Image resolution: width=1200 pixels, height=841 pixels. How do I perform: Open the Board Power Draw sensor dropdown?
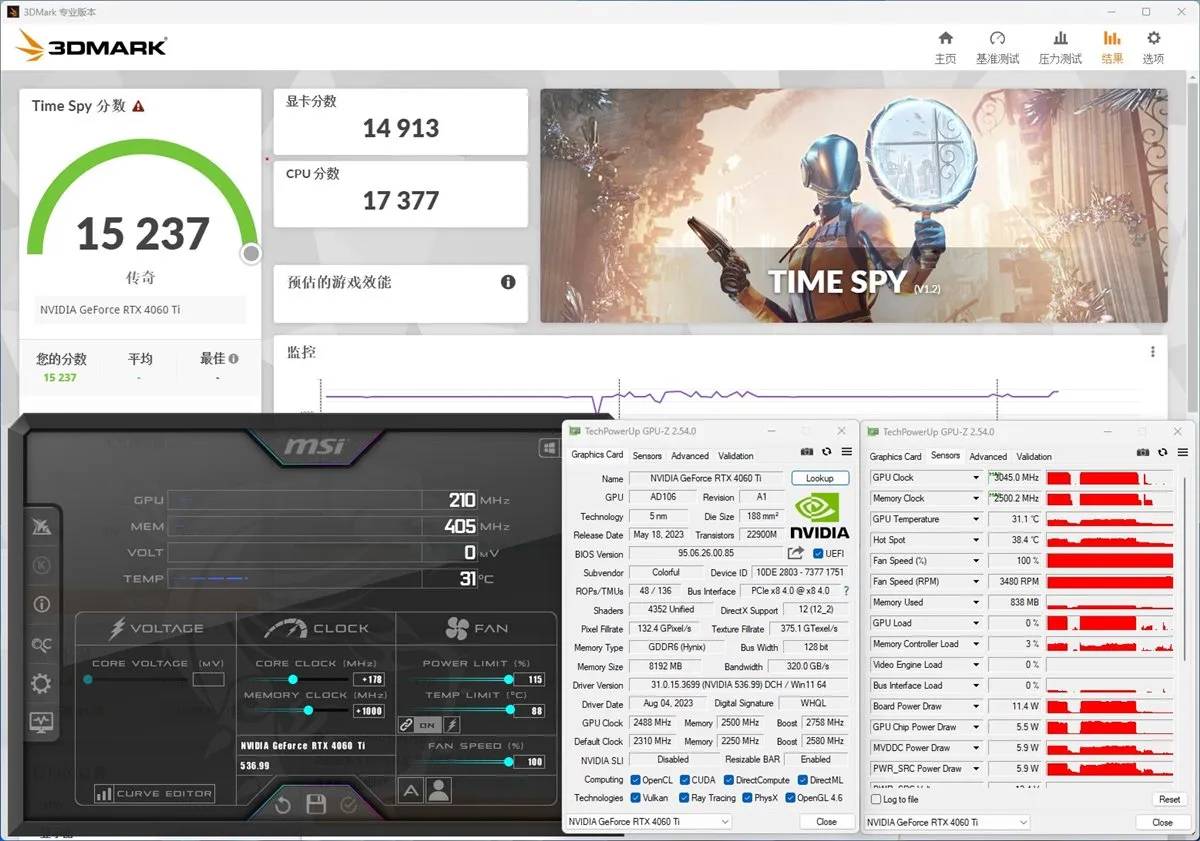coord(976,706)
